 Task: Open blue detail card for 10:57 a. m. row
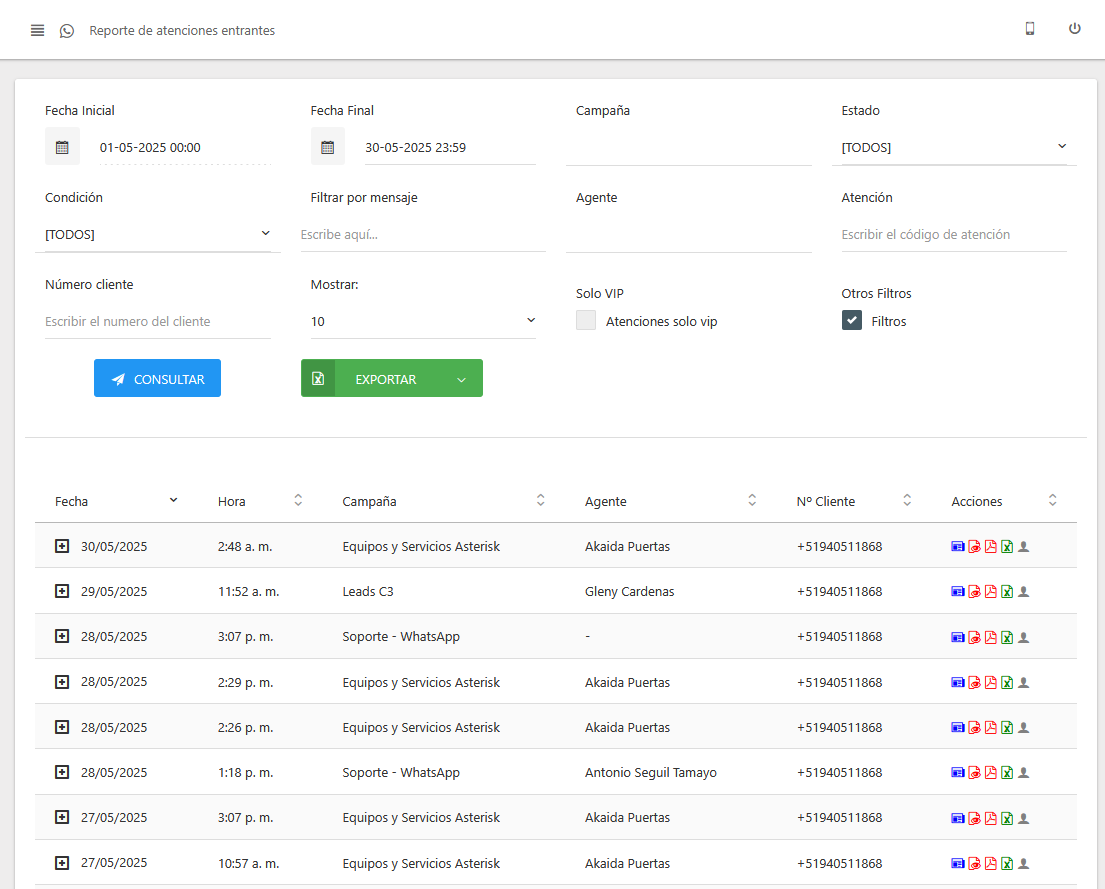pos(958,864)
